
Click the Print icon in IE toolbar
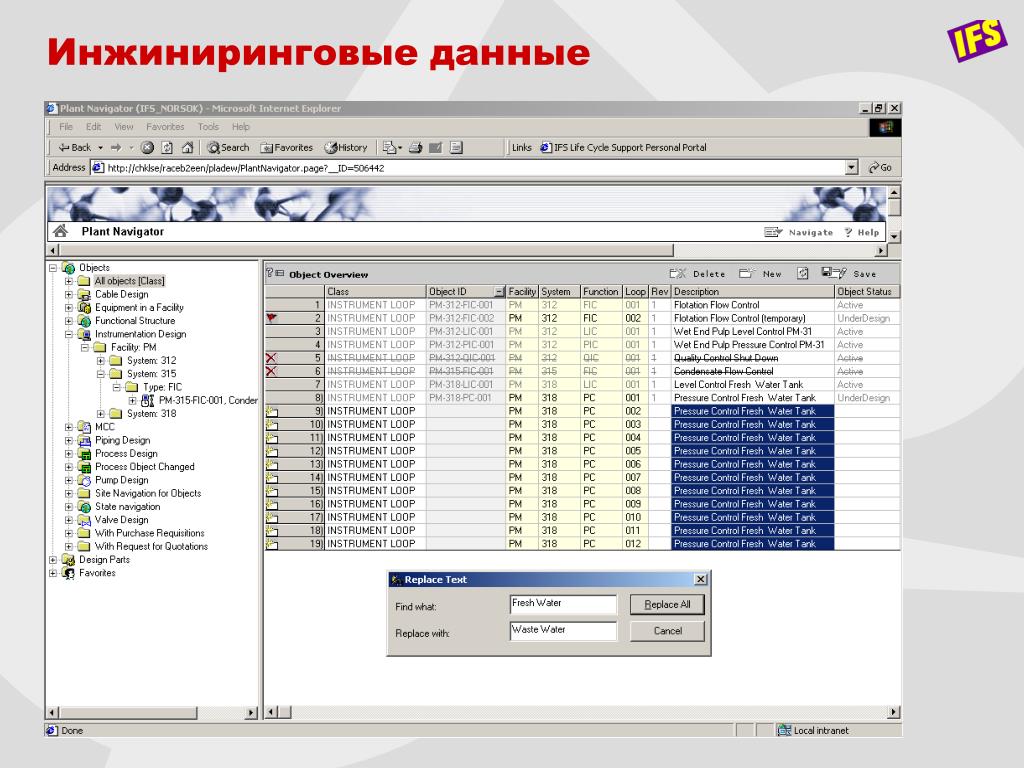415,148
